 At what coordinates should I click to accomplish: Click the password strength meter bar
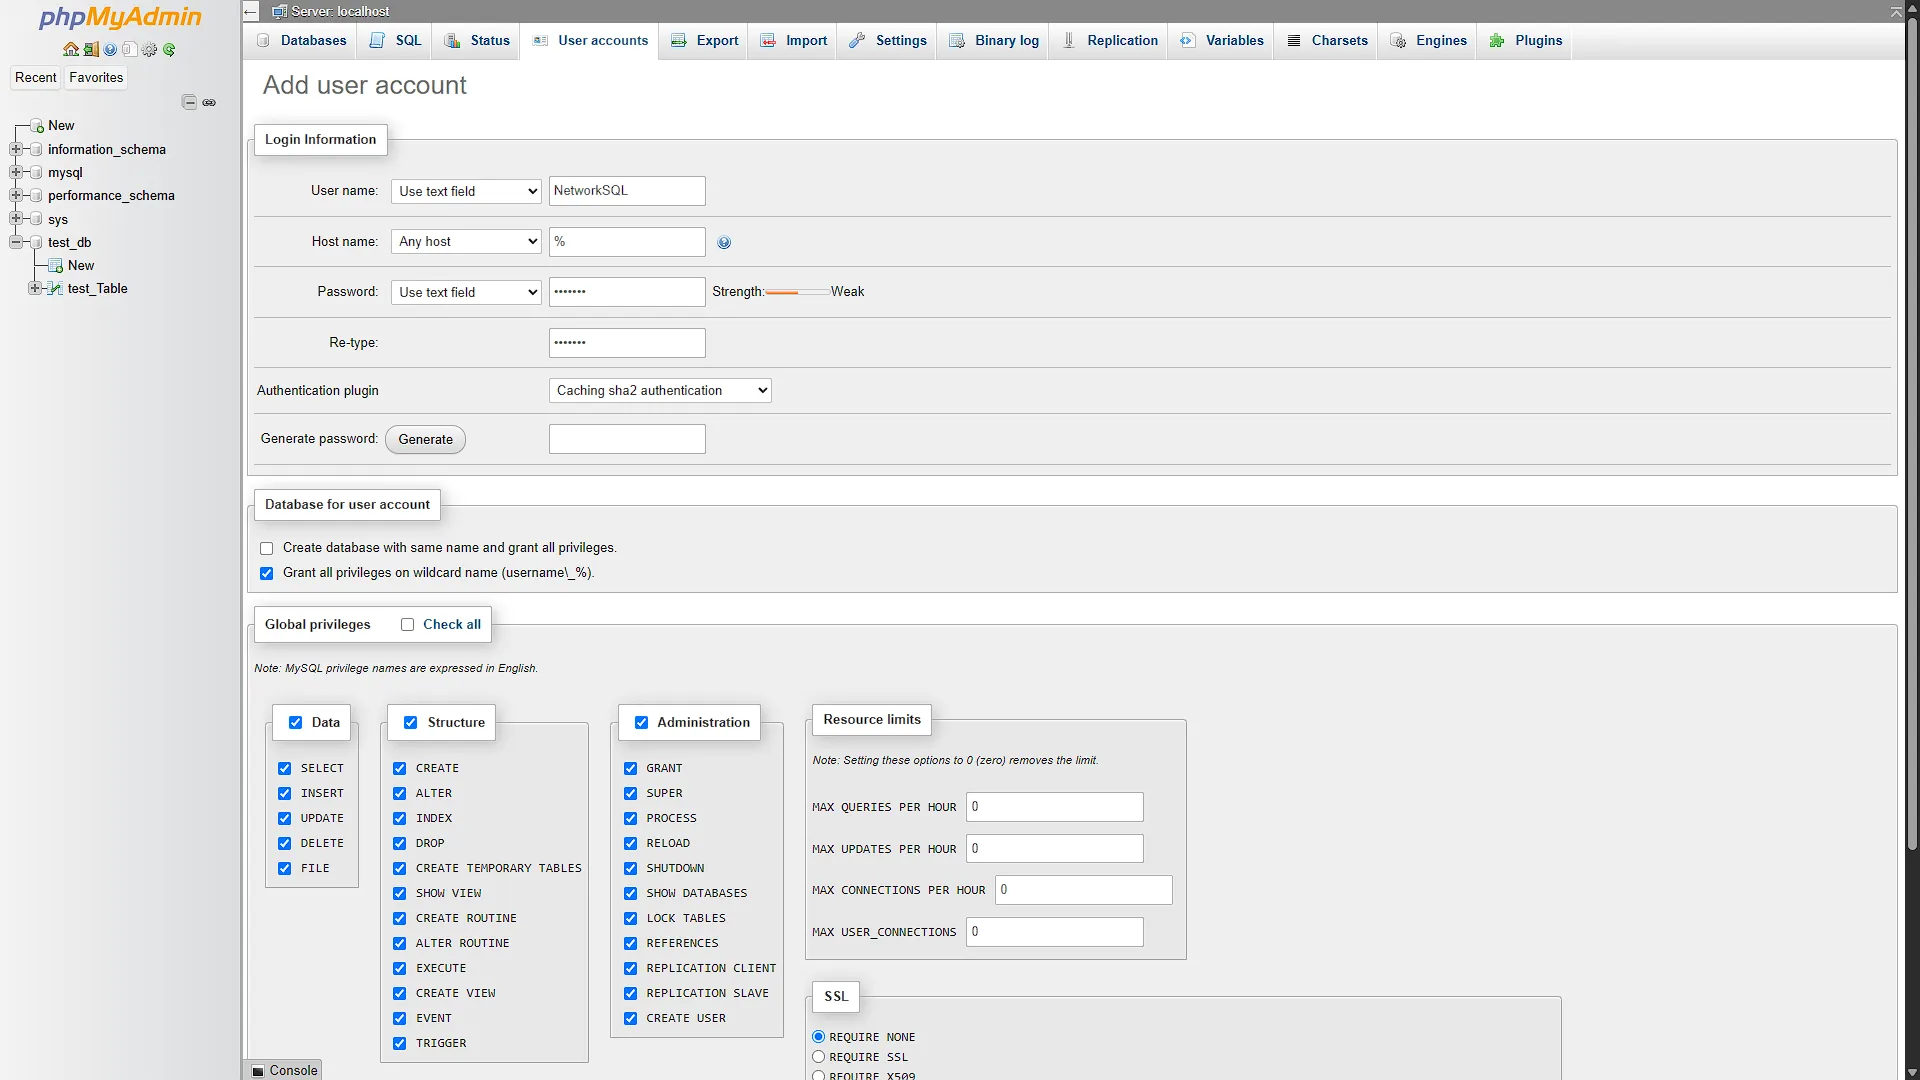[797, 292]
